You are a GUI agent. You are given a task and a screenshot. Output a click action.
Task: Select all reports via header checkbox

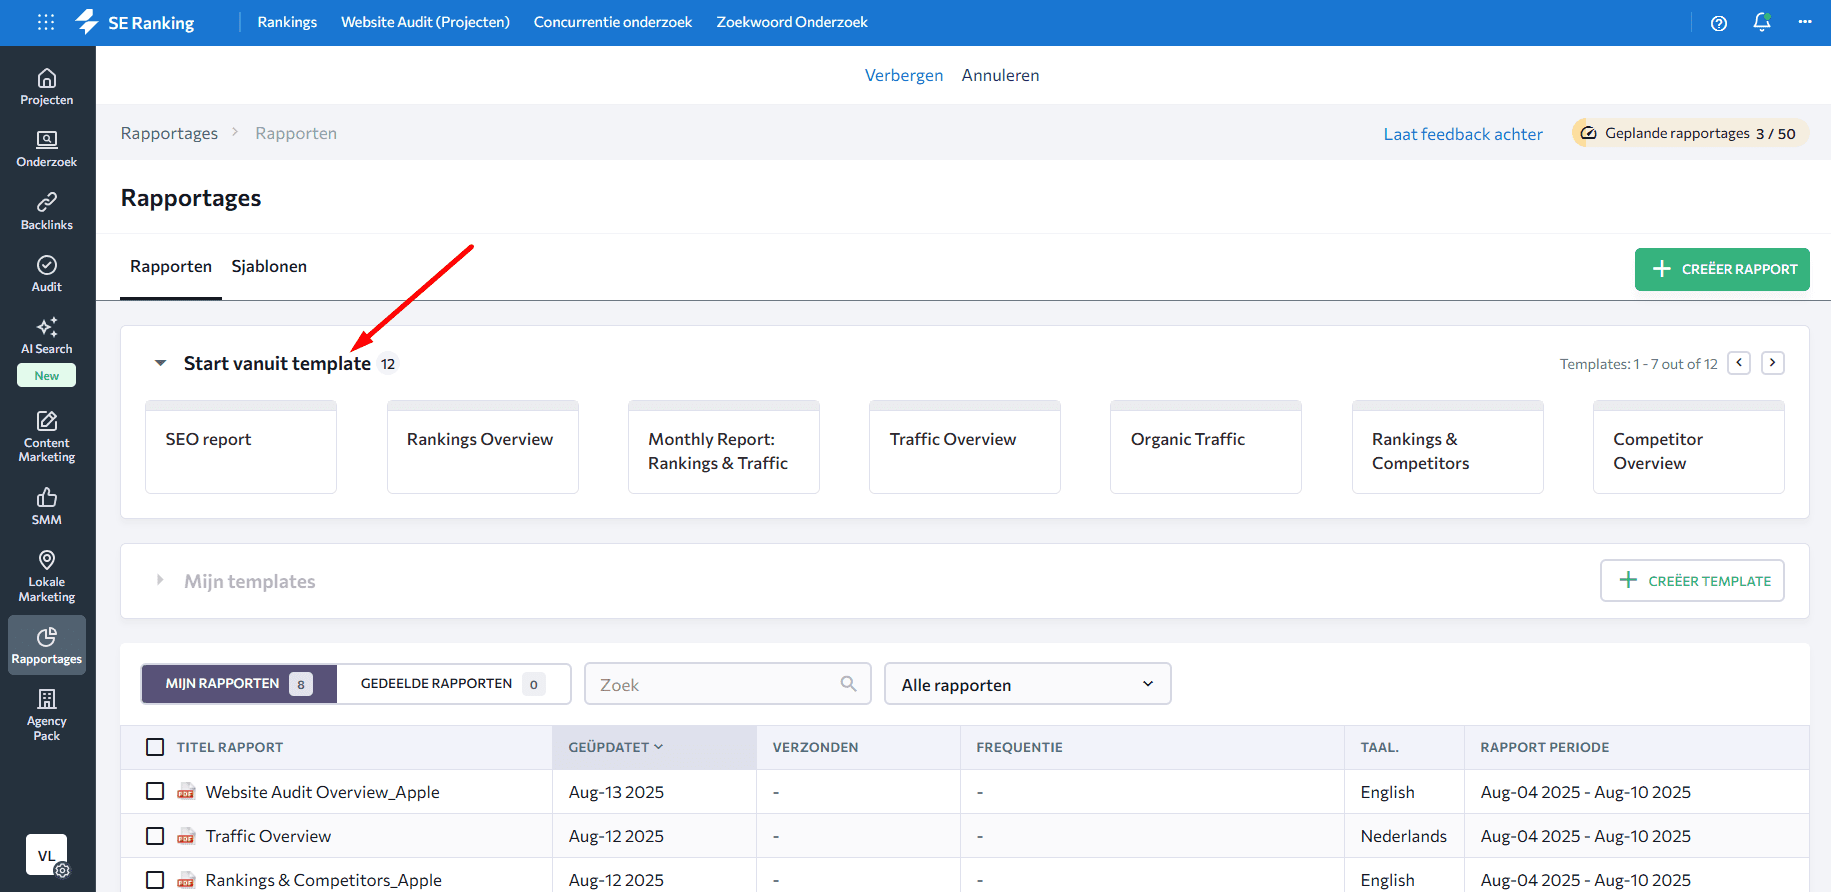click(155, 747)
